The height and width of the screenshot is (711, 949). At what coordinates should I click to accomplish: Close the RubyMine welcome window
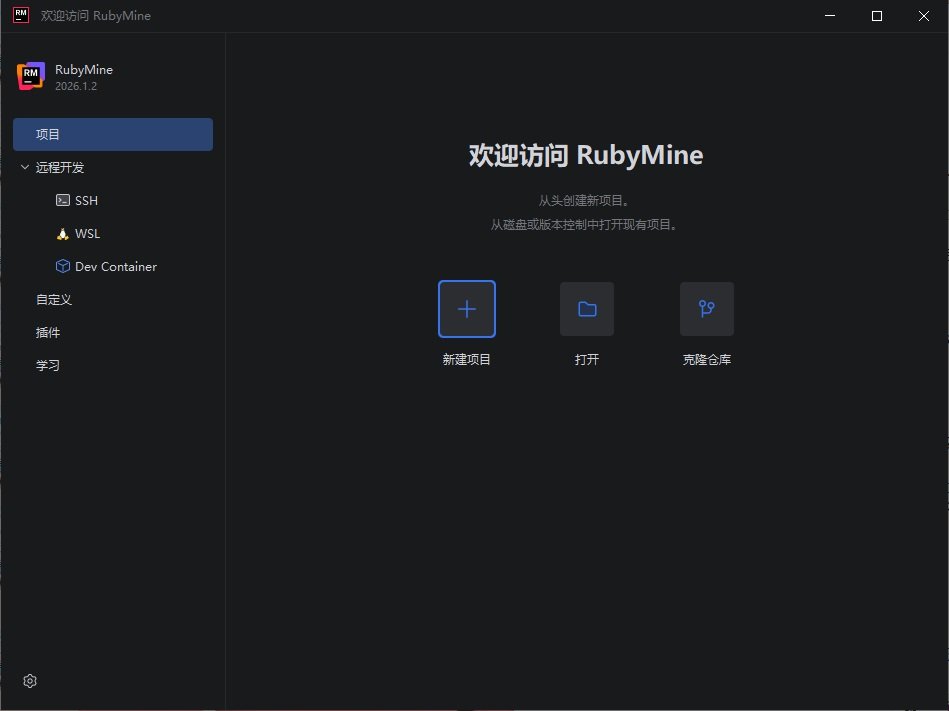tap(924, 16)
